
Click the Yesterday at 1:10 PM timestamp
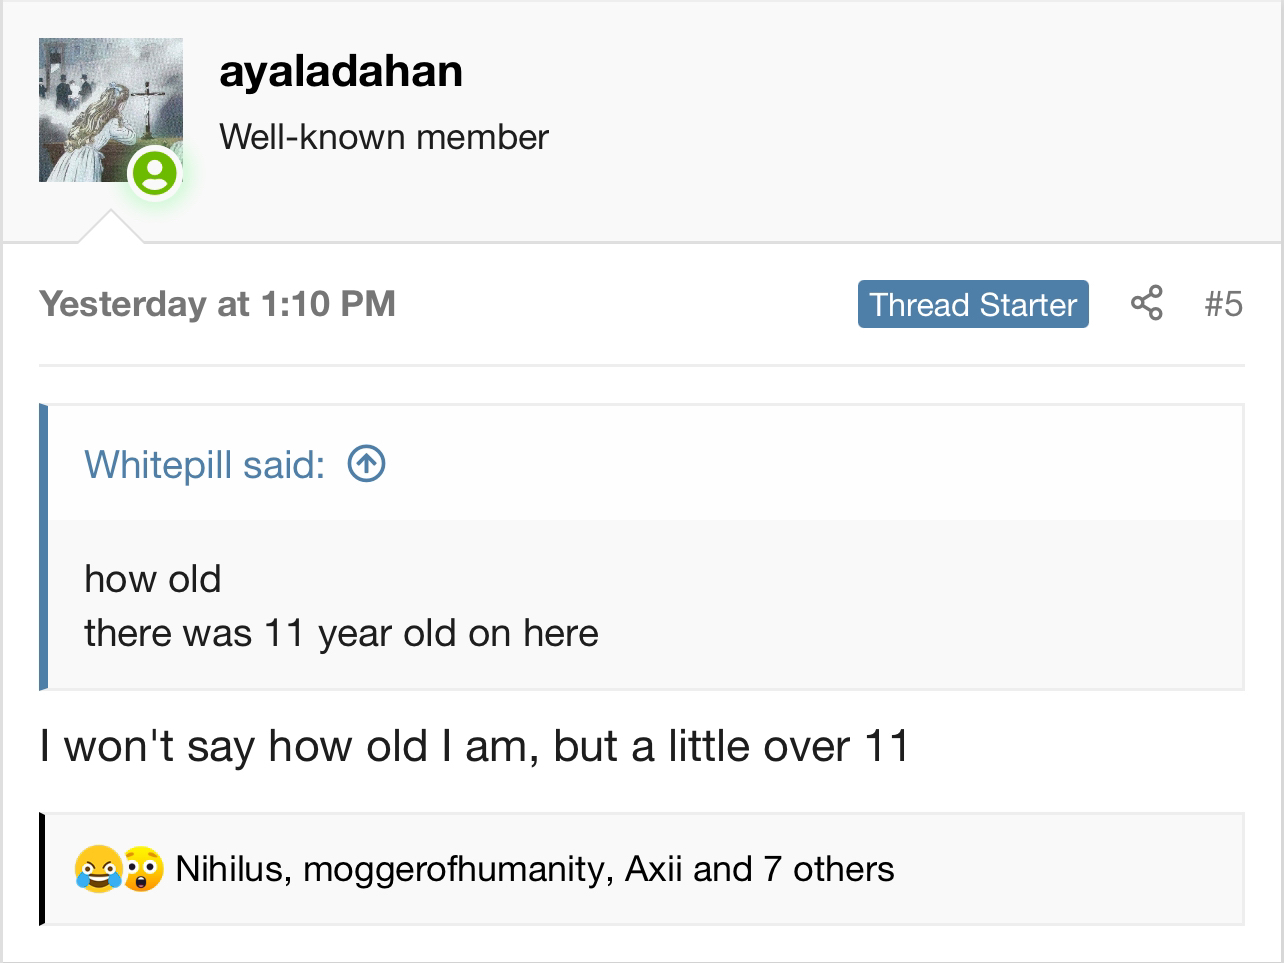(217, 304)
